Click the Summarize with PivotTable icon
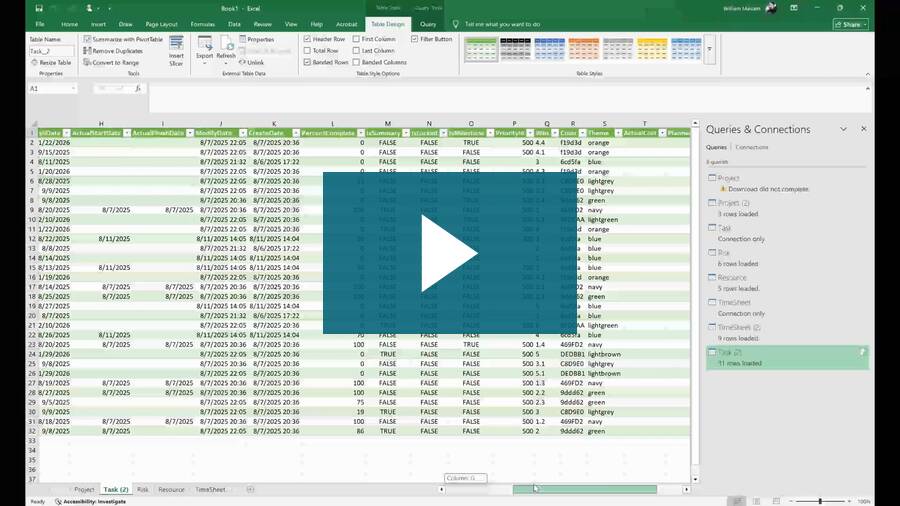Image resolution: width=900 pixels, height=506 pixels. point(87,39)
